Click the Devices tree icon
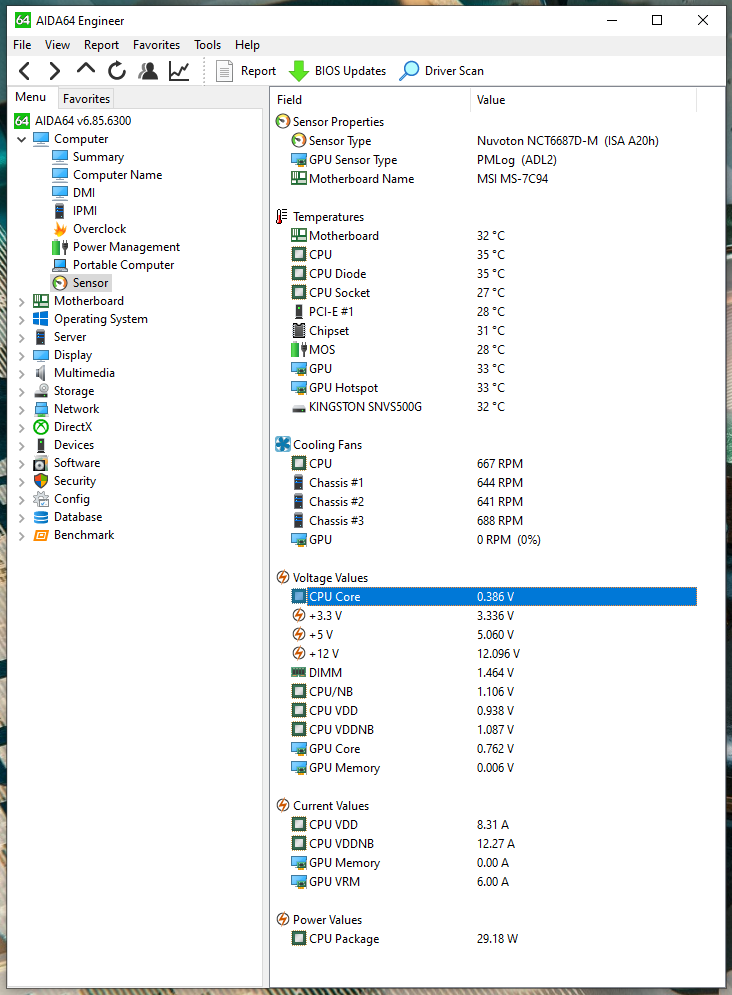 point(41,445)
